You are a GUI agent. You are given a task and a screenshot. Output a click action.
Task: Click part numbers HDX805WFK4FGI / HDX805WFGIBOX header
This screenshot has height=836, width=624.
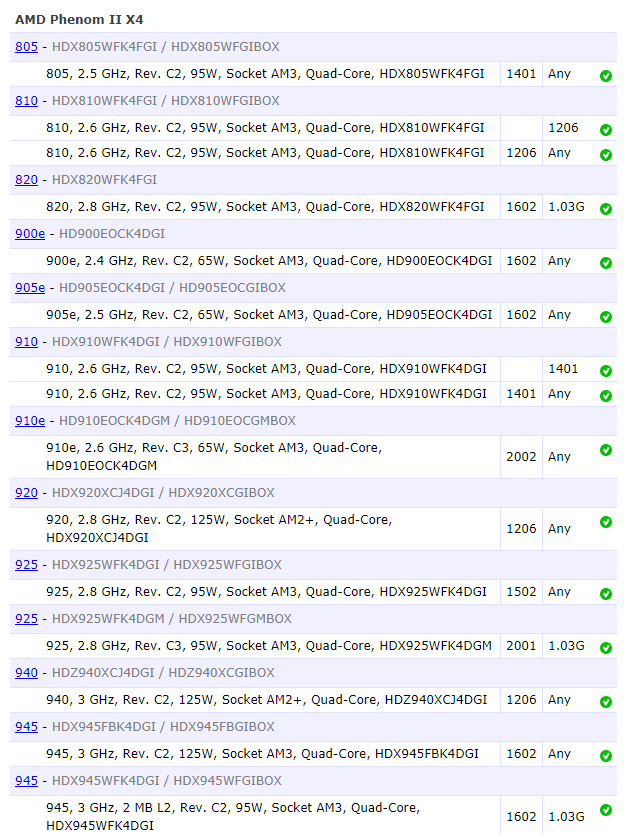tap(165, 47)
